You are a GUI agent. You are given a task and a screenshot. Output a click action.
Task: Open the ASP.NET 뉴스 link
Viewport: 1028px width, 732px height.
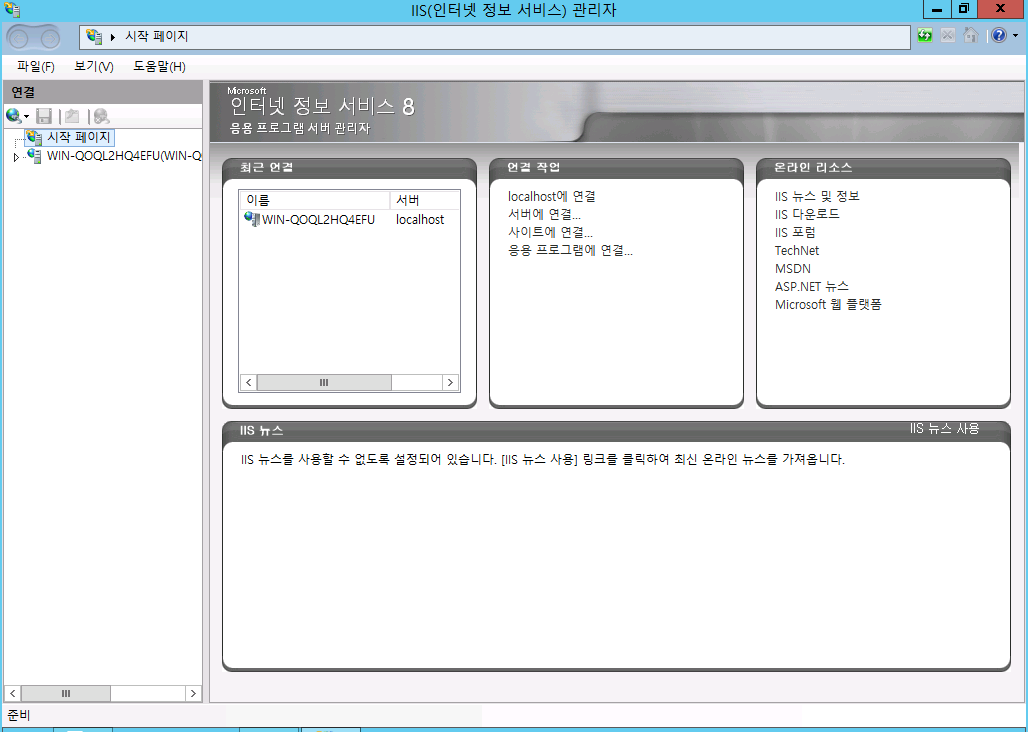[812, 286]
